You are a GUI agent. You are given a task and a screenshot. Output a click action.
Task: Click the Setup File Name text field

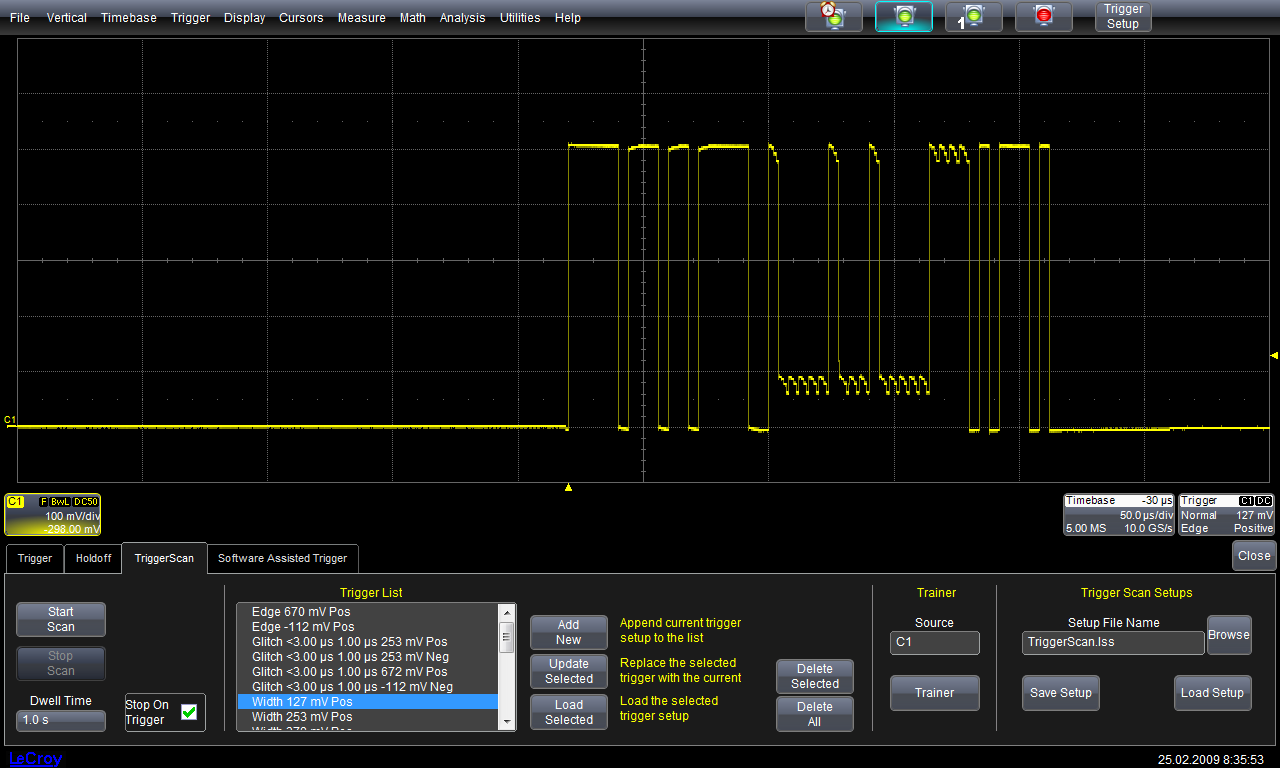coord(1112,643)
